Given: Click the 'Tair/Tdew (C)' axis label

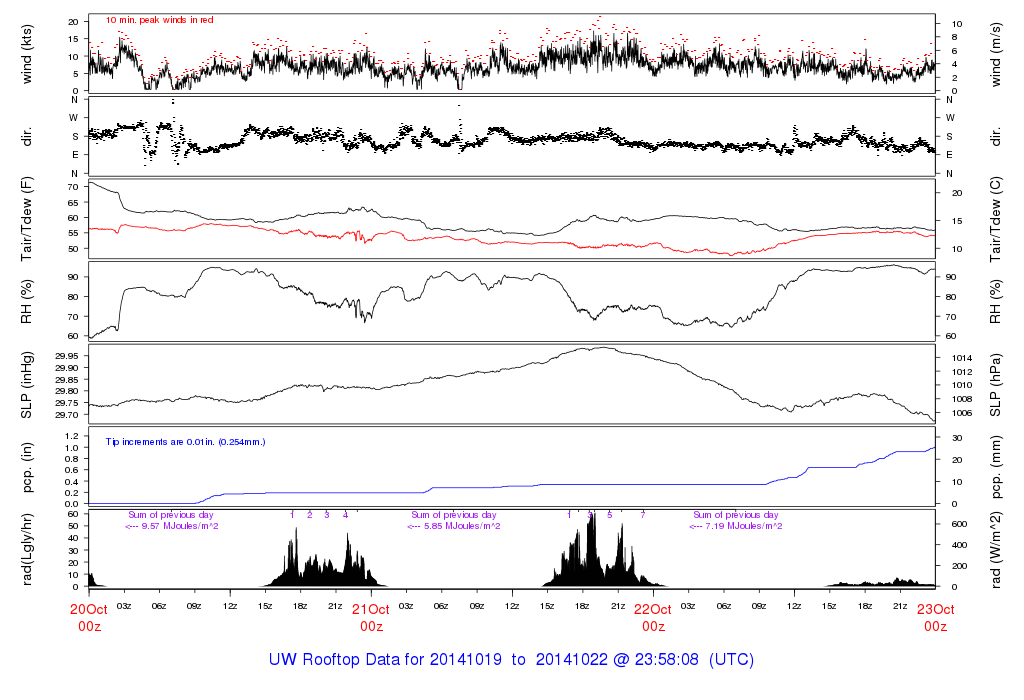Looking at the screenshot, I should click(x=996, y=219).
